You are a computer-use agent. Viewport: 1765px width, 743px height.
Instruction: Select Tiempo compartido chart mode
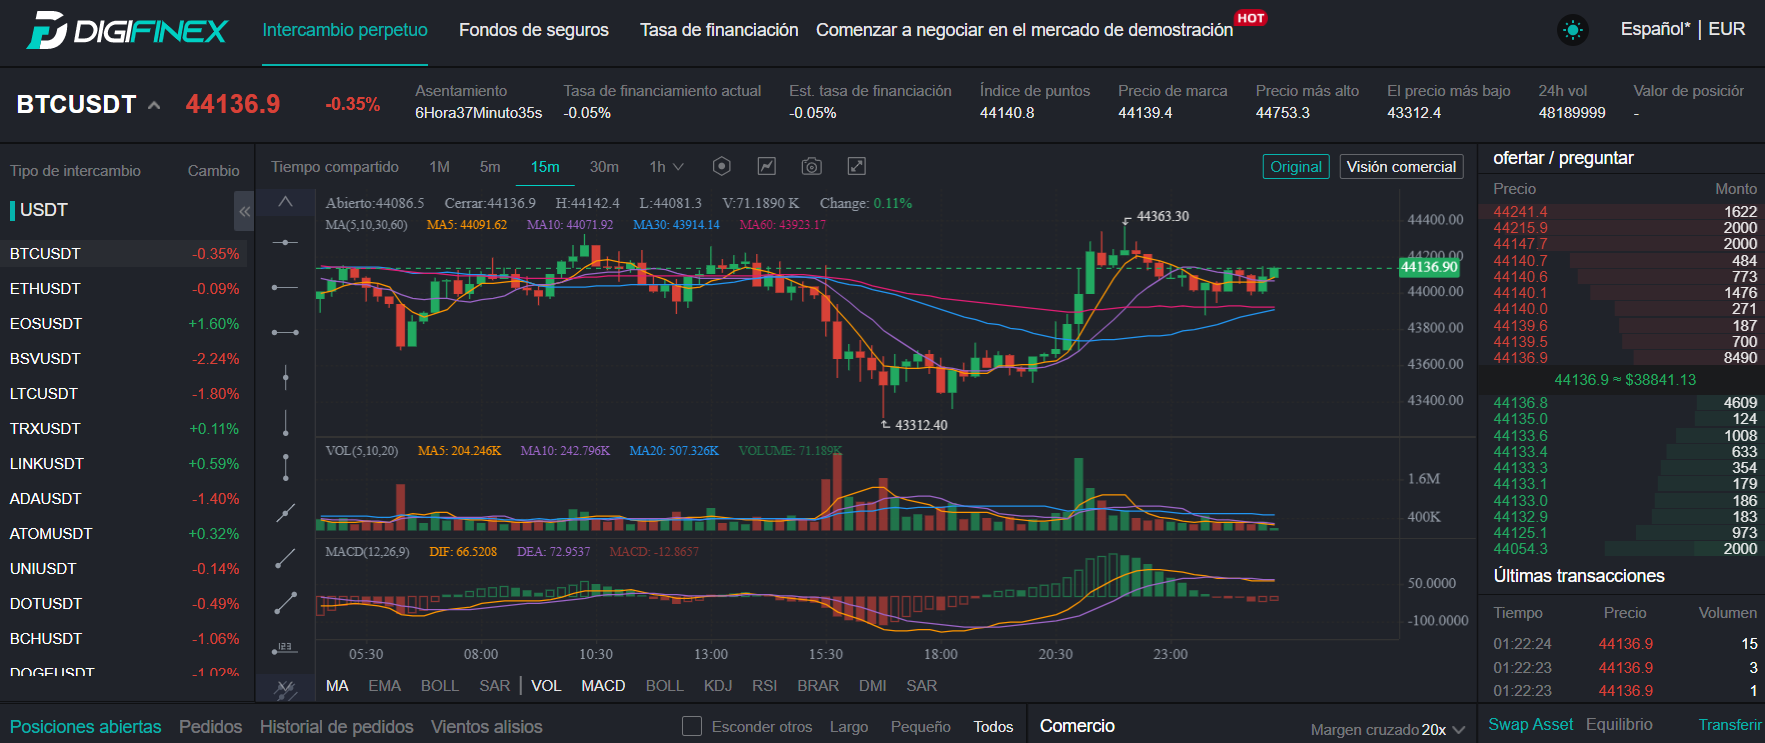pos(335,167)
